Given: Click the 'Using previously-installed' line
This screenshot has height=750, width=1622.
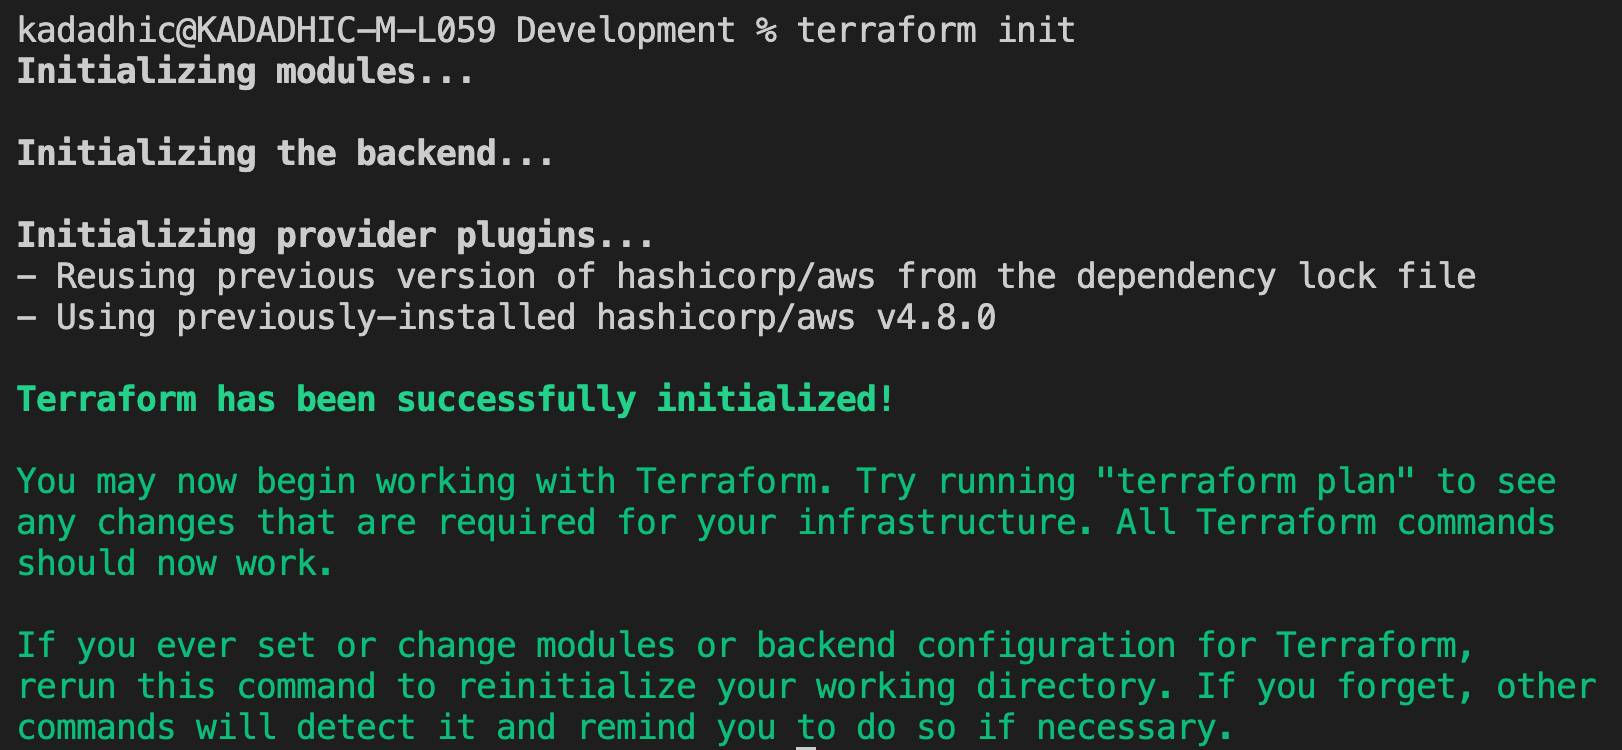Looking at the screenshot, I should (506, 317).
